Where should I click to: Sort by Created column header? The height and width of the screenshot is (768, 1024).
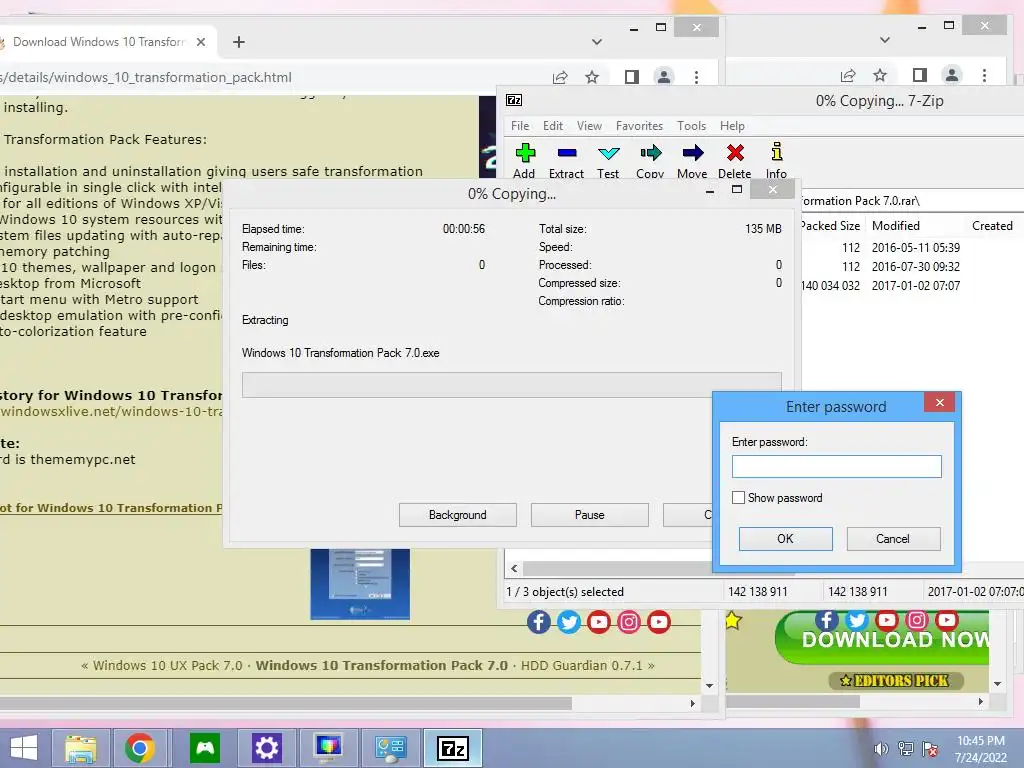pos(992,225)
